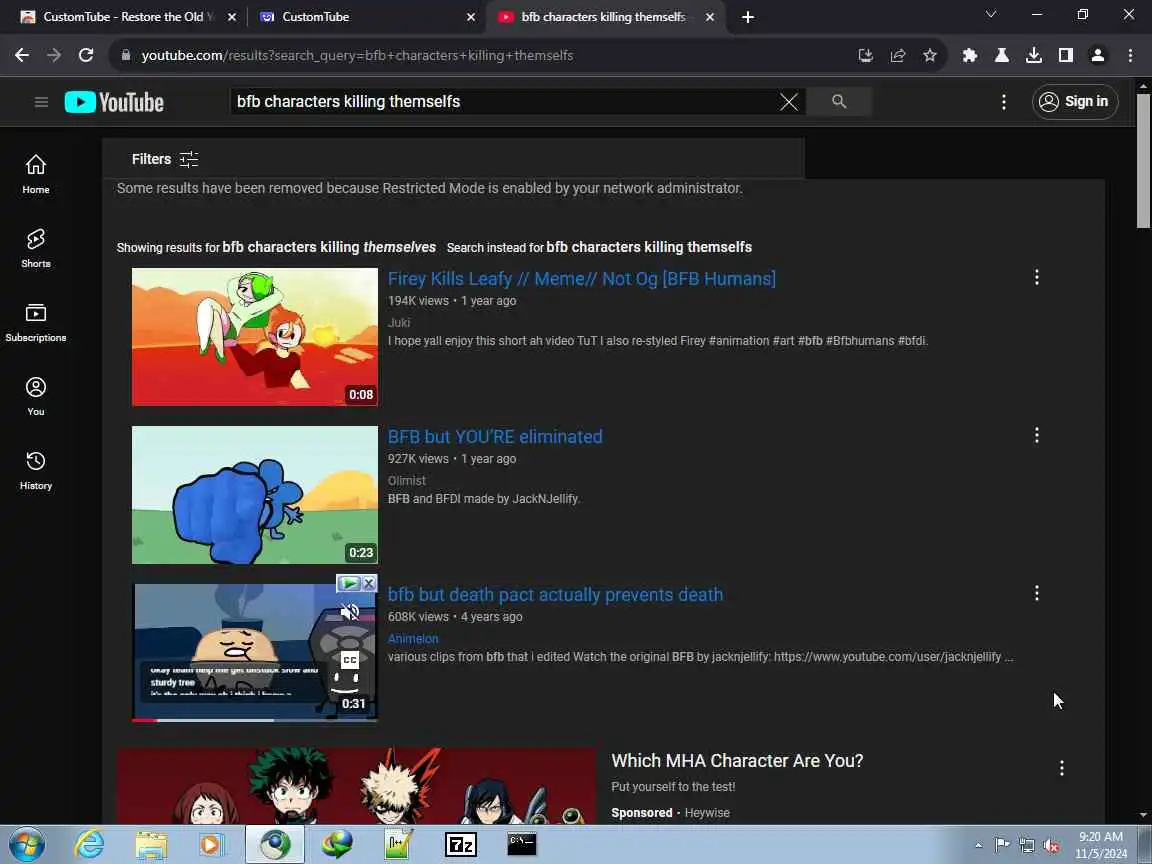1152x864 pixels.
Task: Open a new browser tab
Action: [x=748, y=17]
